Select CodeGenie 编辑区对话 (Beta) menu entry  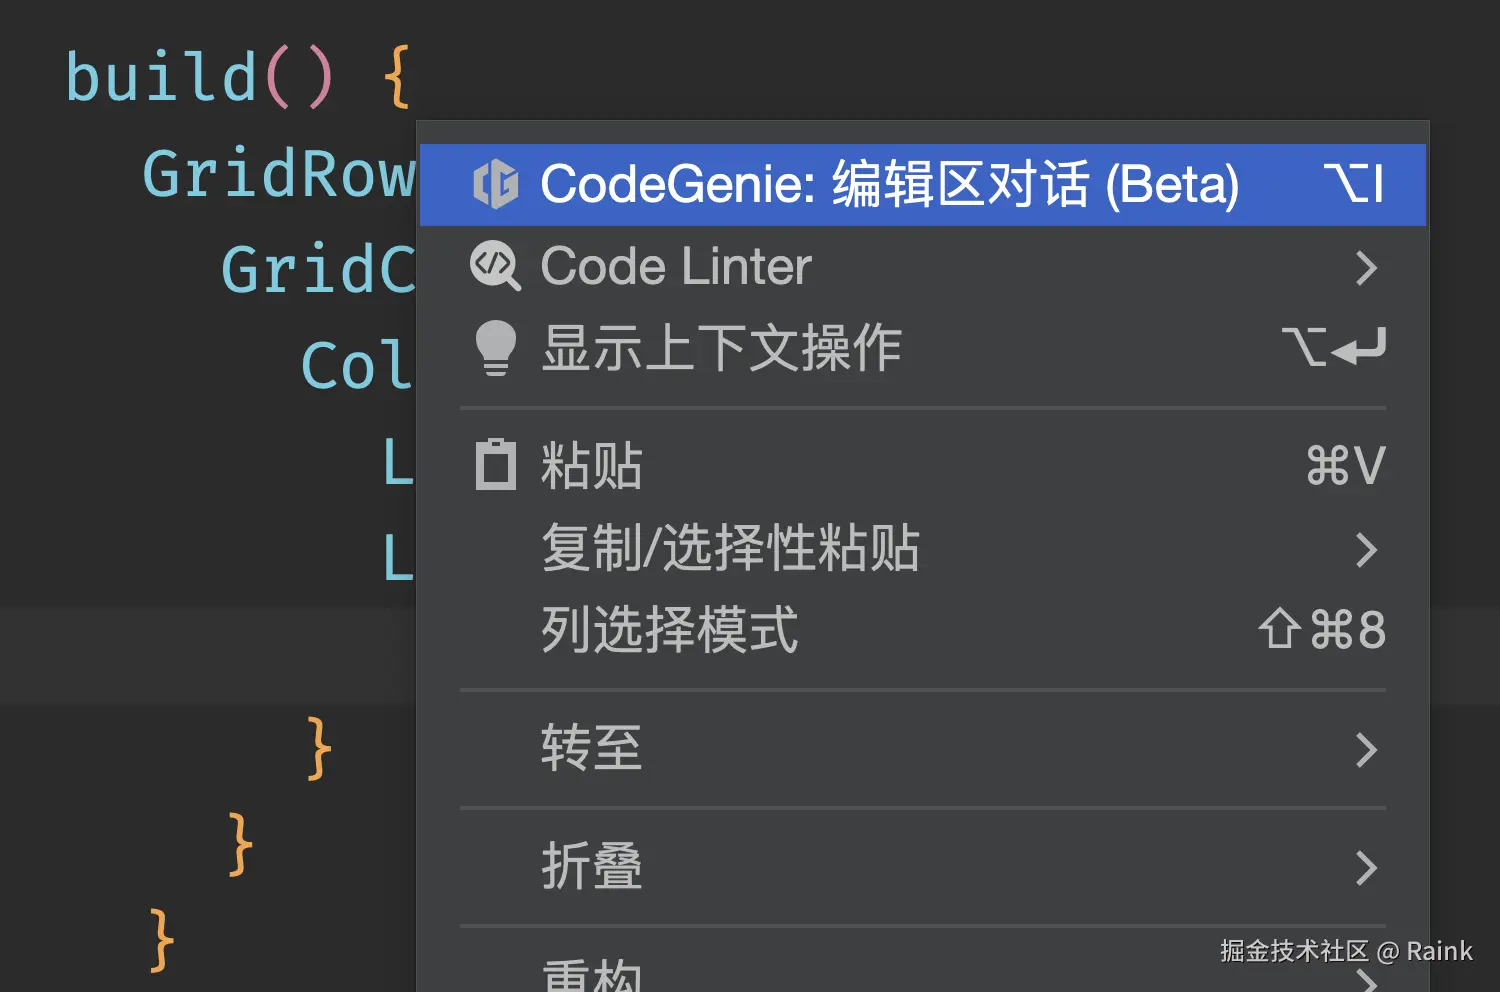(888, 185)
